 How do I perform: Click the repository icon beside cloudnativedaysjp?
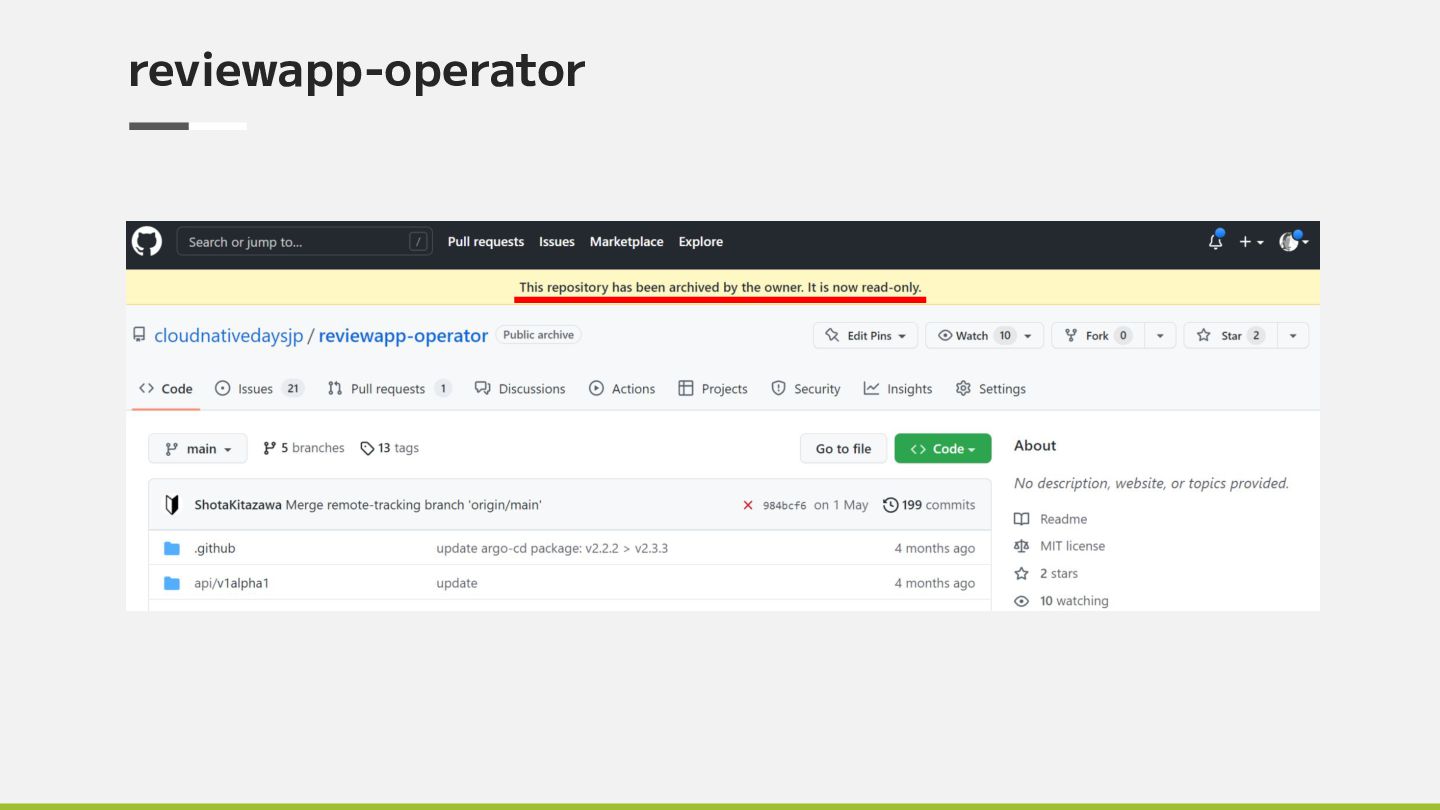[139, 335]
